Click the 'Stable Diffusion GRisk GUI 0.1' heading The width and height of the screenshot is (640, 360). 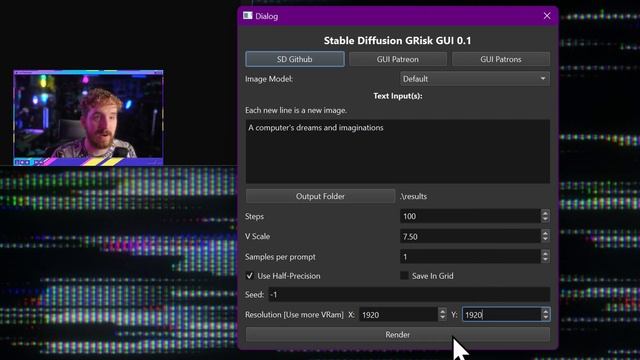point(398,41)
